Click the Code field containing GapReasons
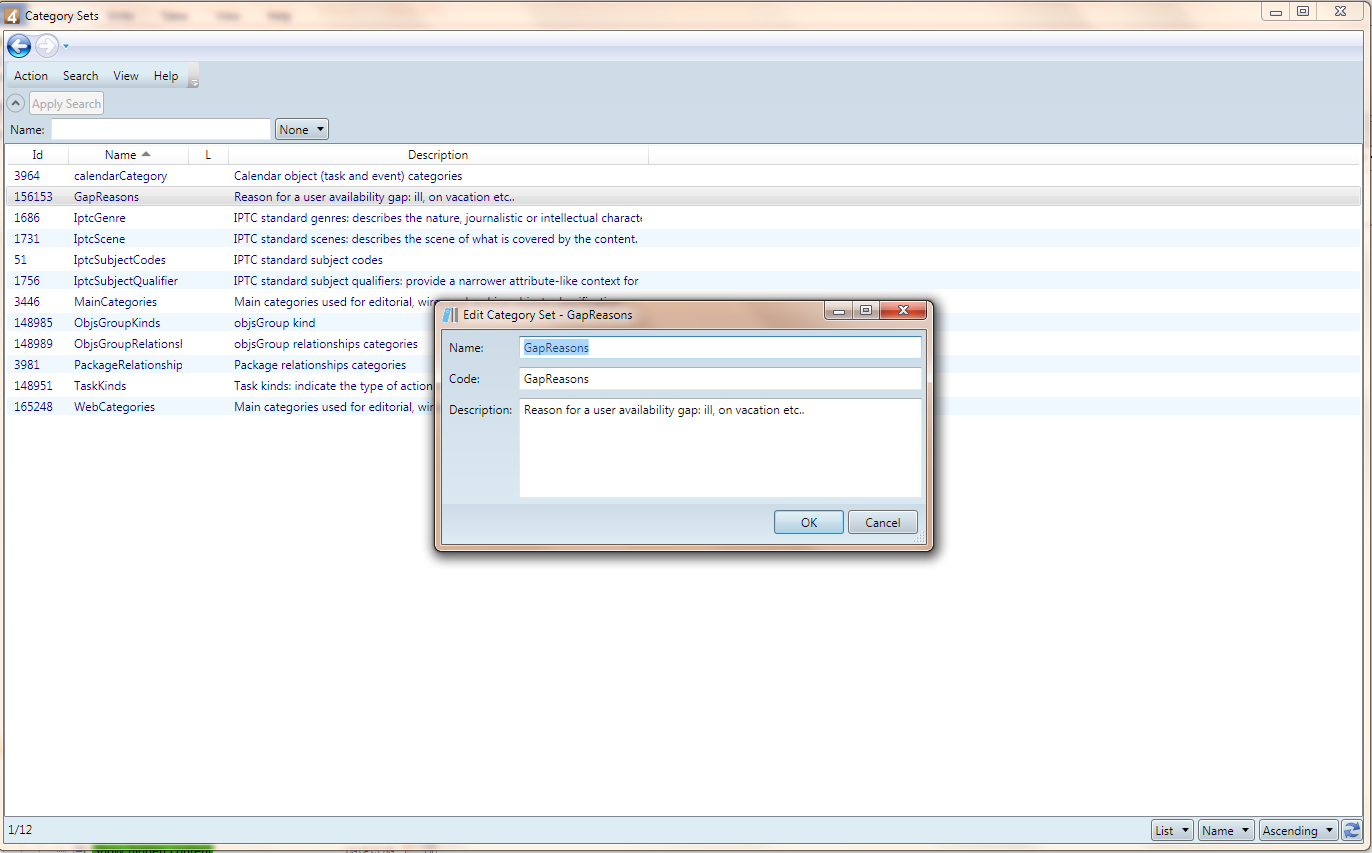Screen dimensions: 1372x853 (x=720, y=379)
